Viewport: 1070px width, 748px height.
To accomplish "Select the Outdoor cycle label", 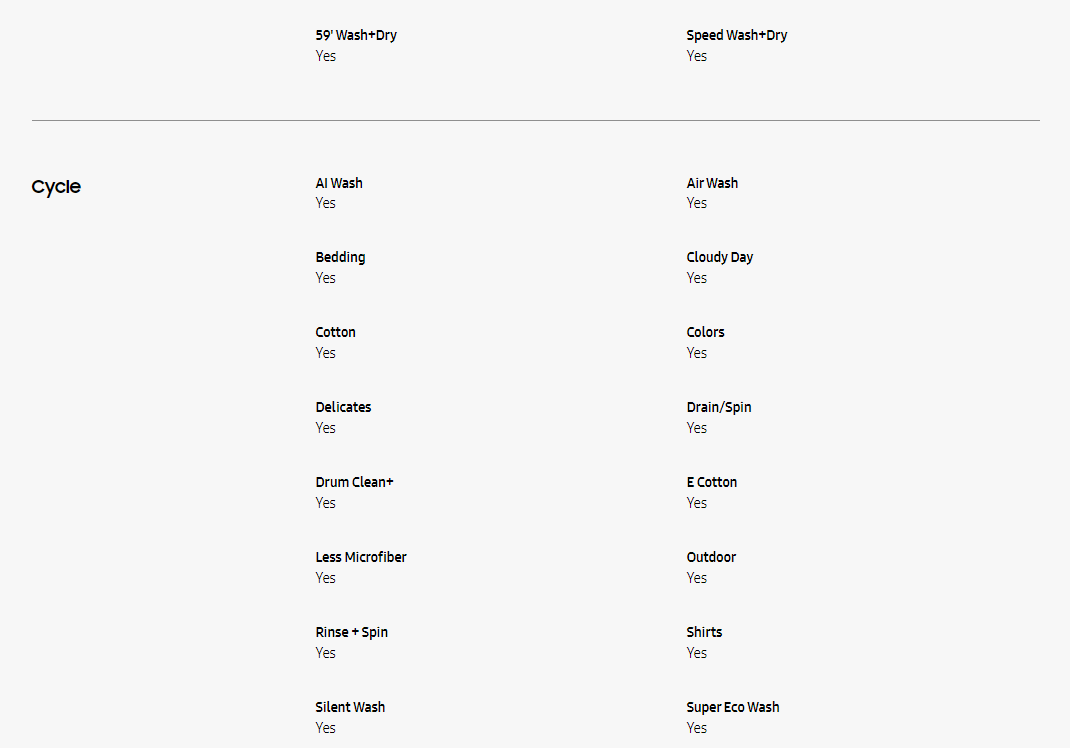I will click(x=711, y=557).
